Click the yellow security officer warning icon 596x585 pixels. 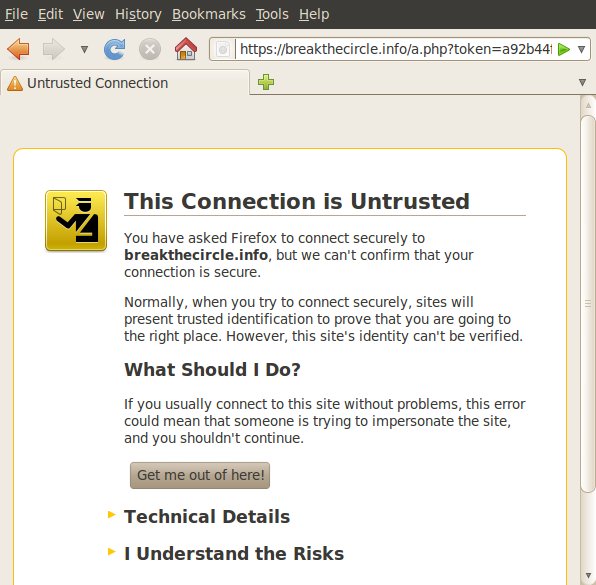[76, 220]
